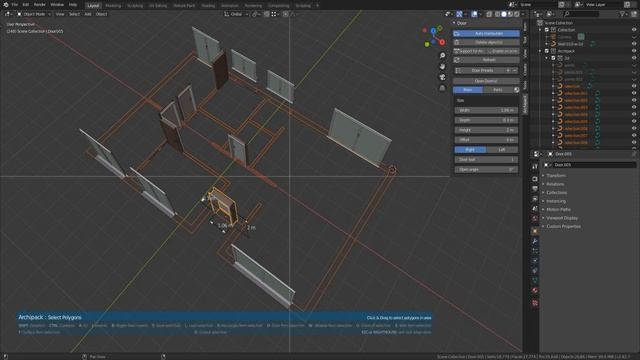The width and height of the screenshot is (640, 360).
Task: Open the Object Mode dropdown
Action: (x=34, y=14)
